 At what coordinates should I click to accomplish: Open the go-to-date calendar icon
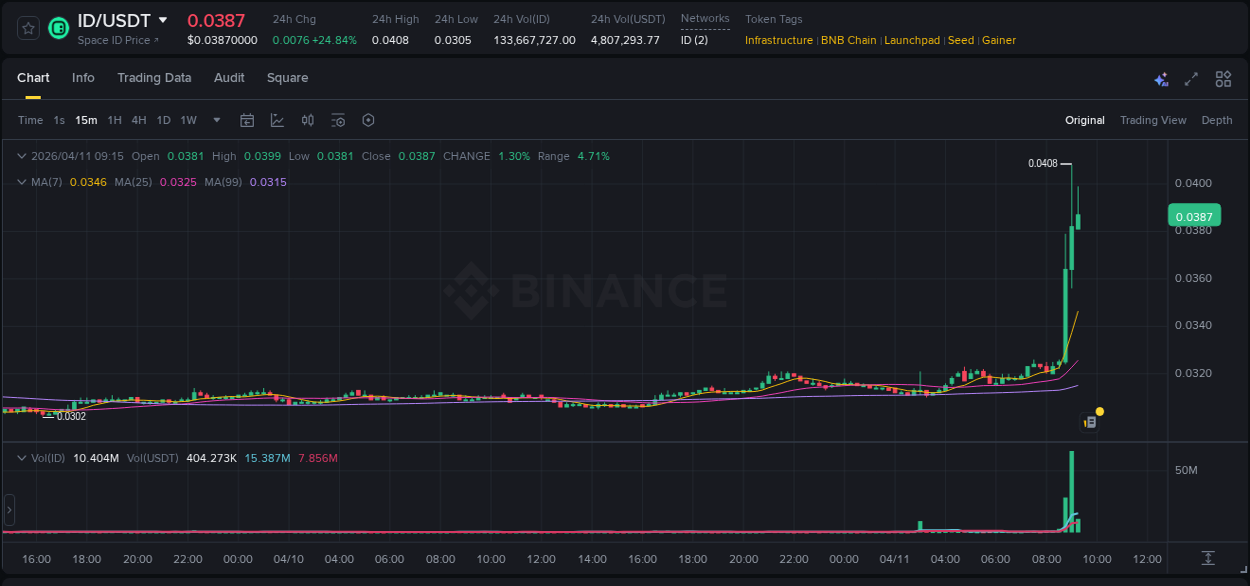coord(247,120)
